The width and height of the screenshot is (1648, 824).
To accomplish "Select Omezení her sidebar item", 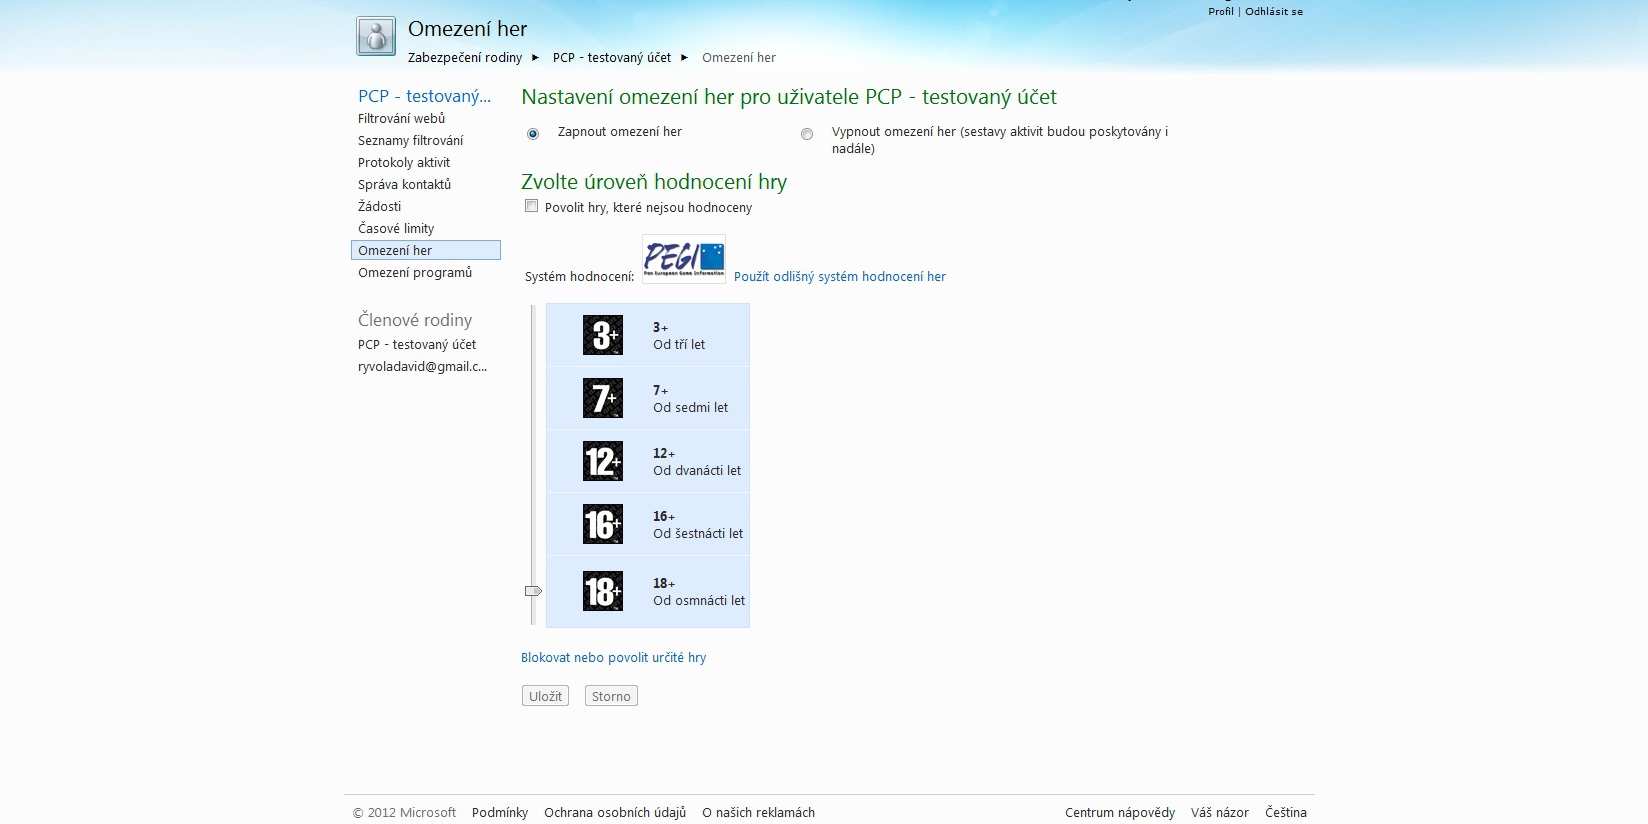I will [x=426, y=250].
